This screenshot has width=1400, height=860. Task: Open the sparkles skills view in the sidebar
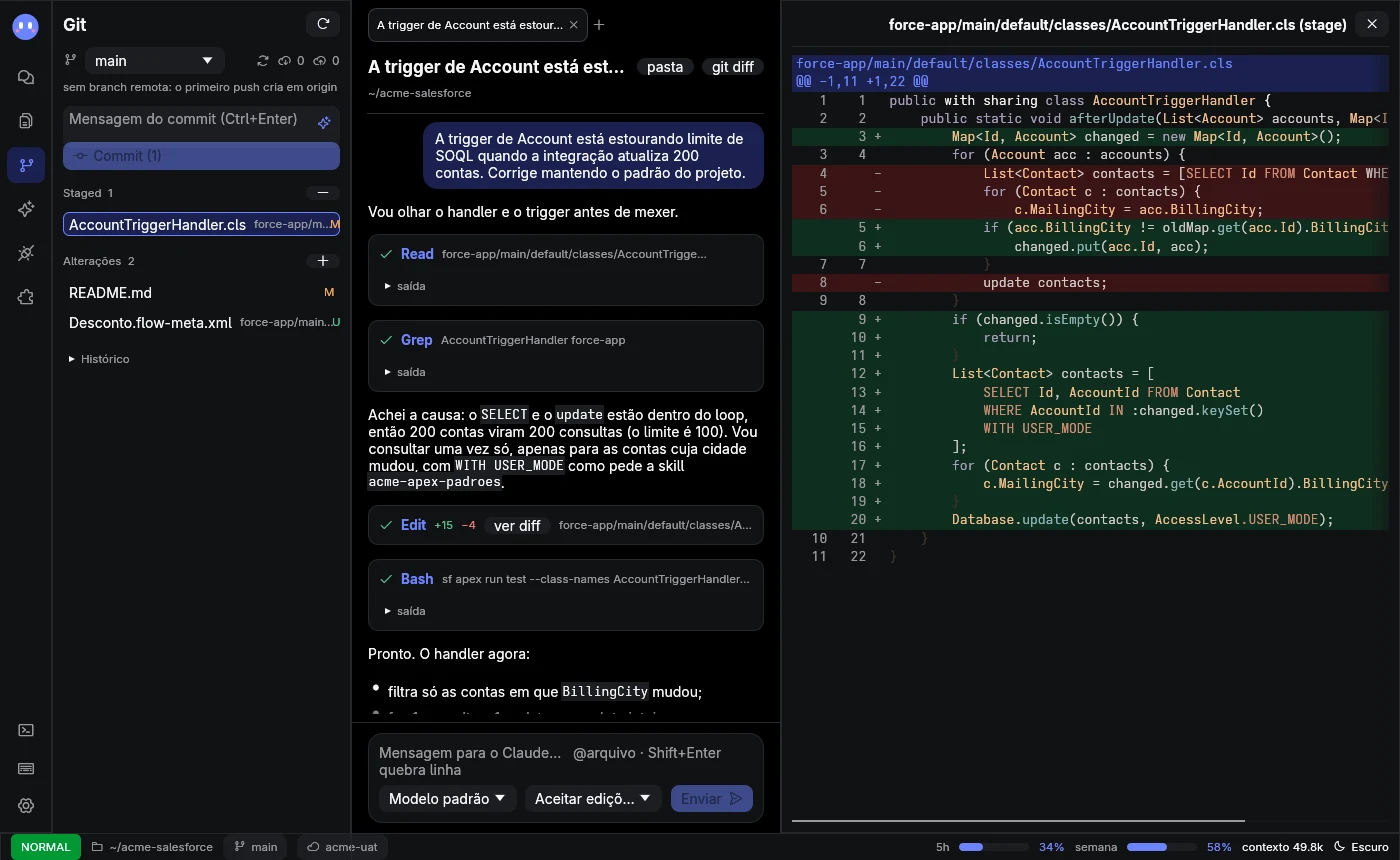click(26, 209)
